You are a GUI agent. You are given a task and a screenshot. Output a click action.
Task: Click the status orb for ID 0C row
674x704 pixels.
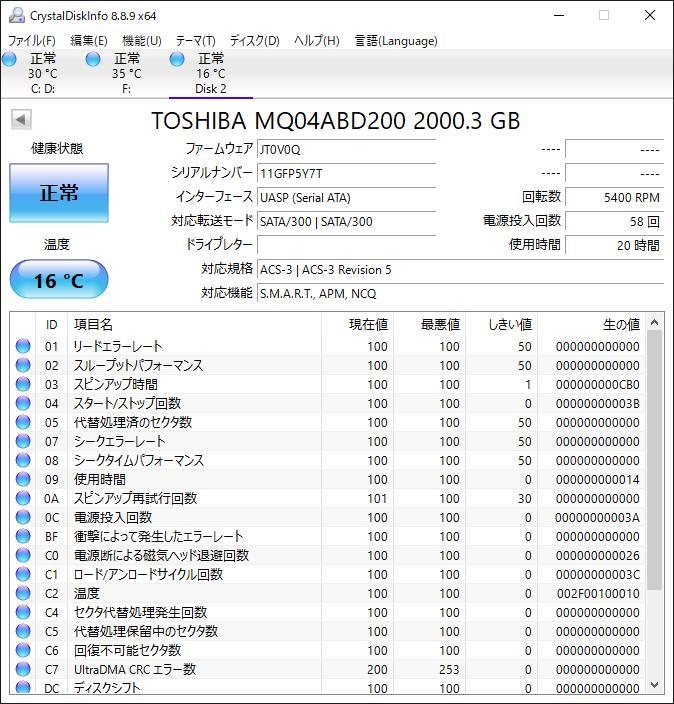23,517
